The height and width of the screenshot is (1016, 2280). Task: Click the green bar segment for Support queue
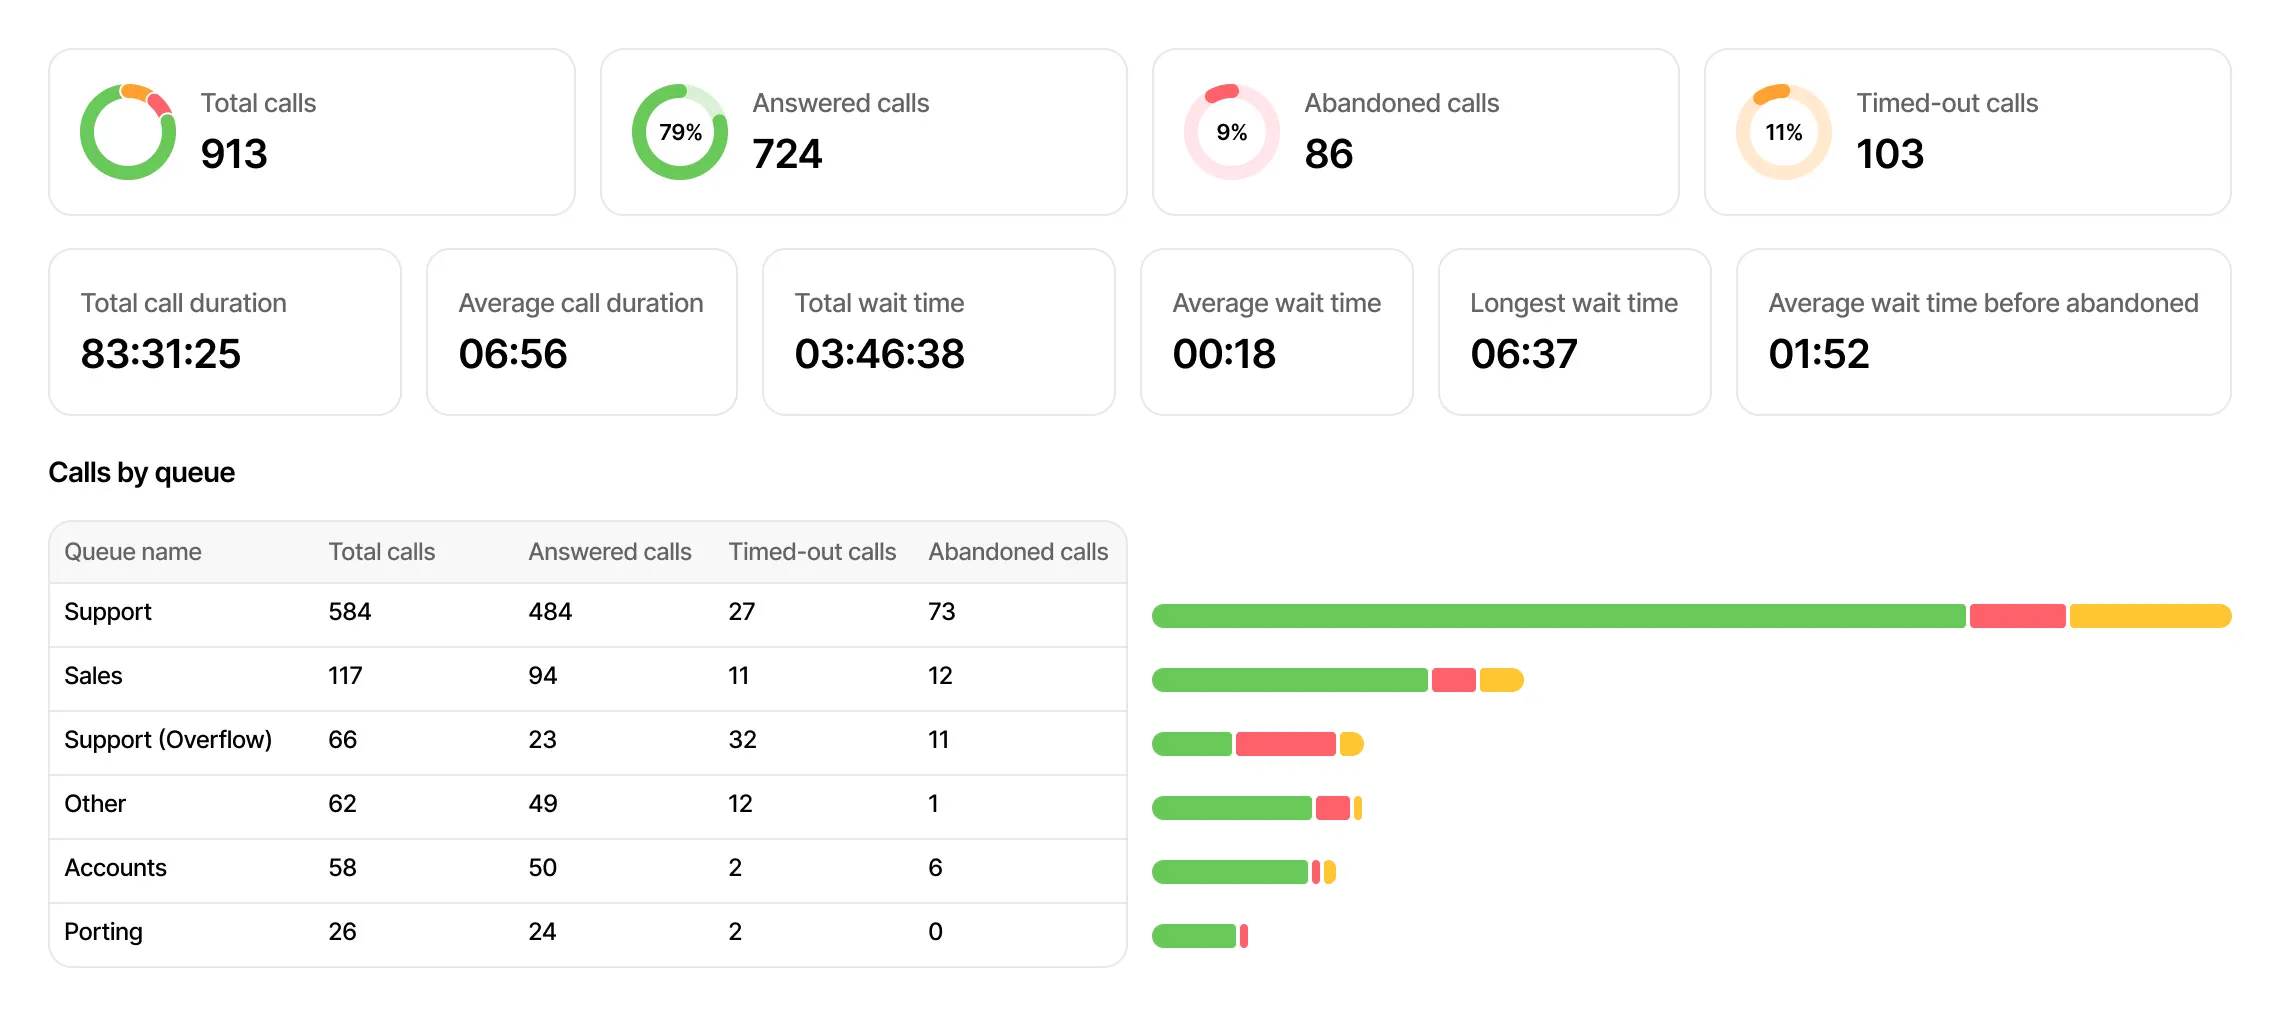[x=1559, y=616]
